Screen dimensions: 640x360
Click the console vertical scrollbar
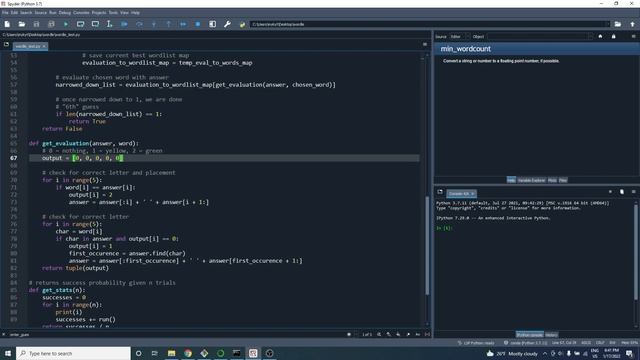tap(636, 252)
